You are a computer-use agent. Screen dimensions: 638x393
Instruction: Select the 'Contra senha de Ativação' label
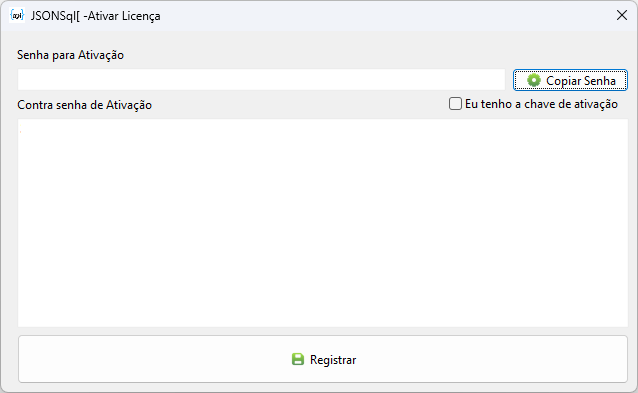tap(84, 105)
